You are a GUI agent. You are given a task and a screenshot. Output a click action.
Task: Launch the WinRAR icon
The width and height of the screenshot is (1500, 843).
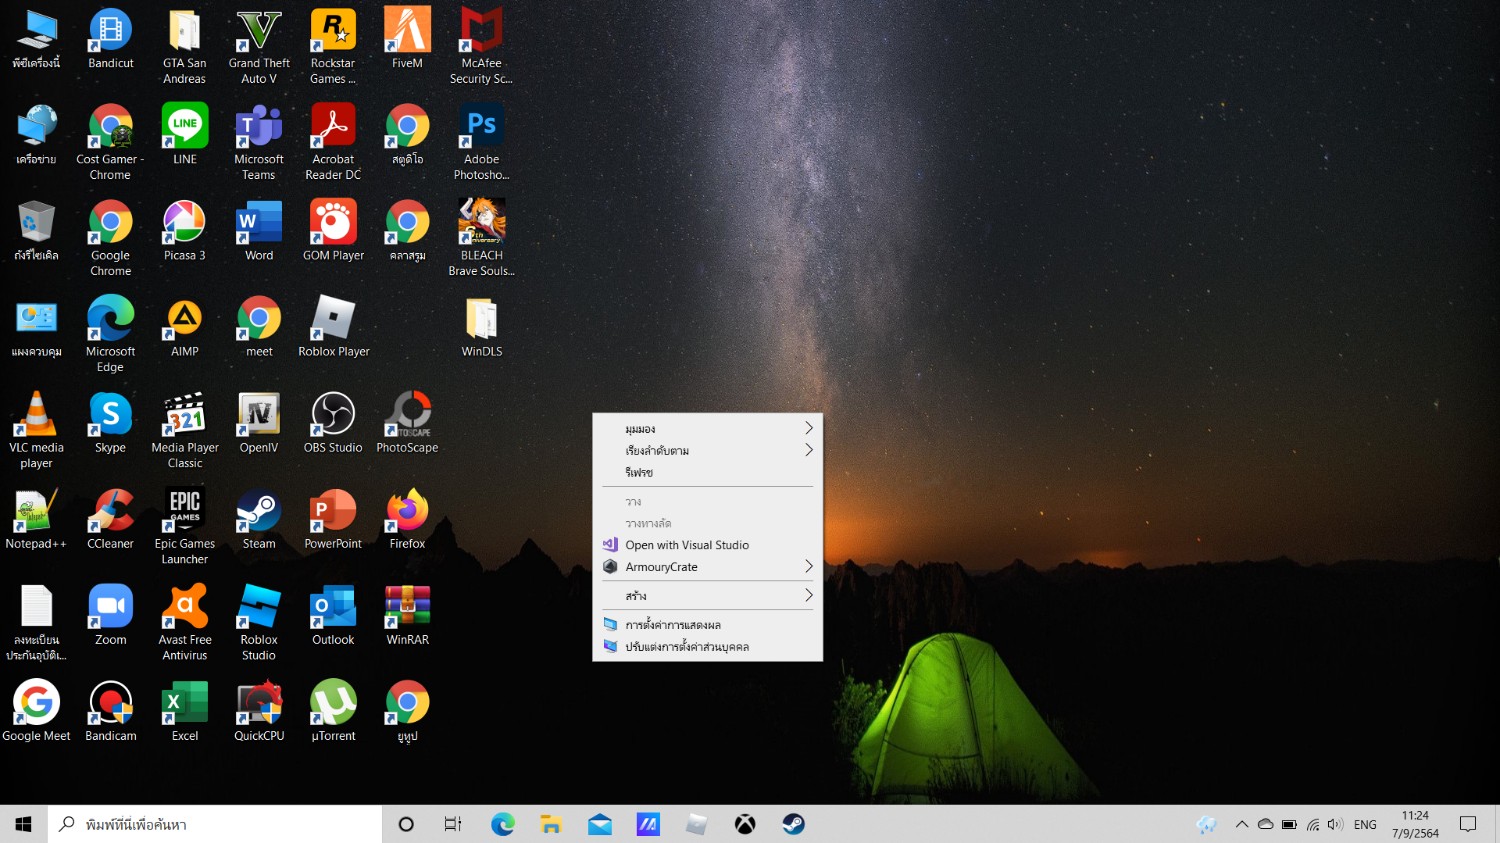(x=407, y=615)
